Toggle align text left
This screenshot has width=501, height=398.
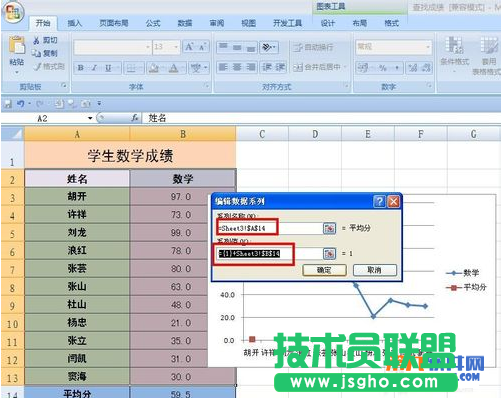tap(223, 67)
